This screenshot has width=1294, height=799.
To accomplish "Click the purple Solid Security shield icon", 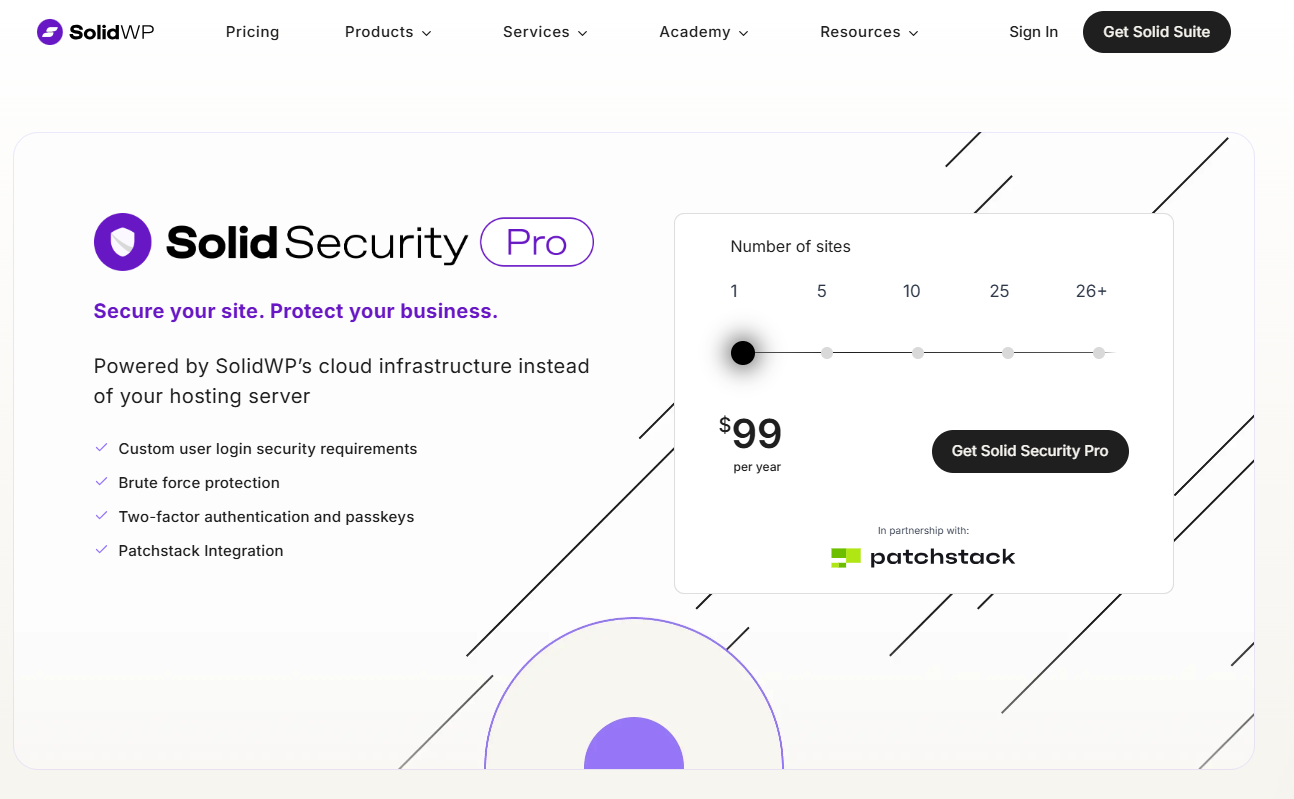I will [x=122, y=241].
